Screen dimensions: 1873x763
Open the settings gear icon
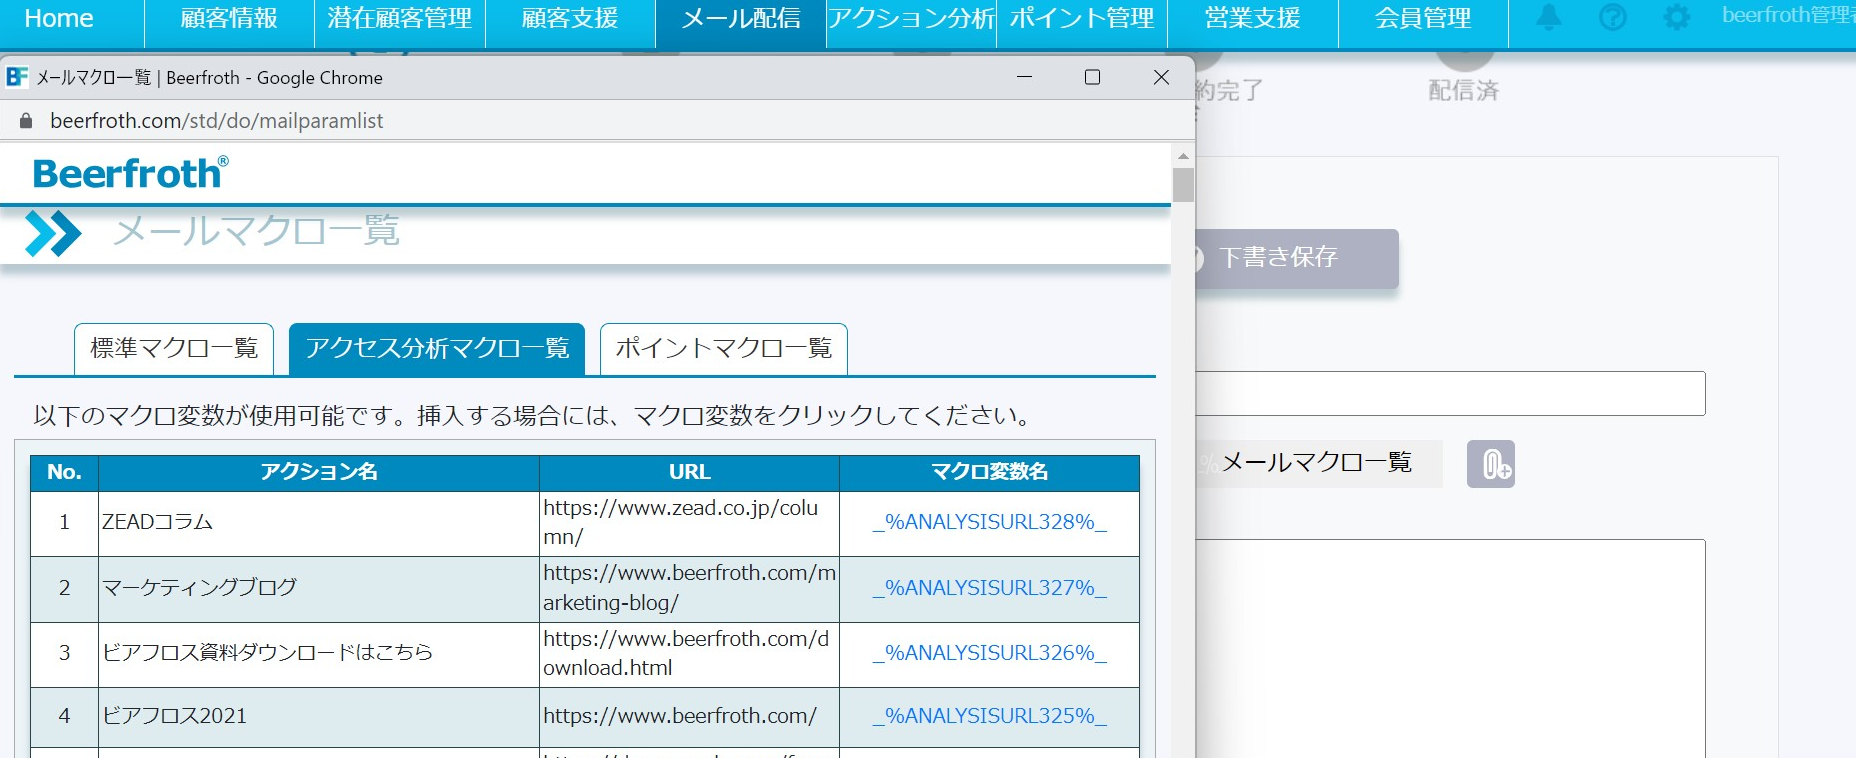pos(1676,17)
